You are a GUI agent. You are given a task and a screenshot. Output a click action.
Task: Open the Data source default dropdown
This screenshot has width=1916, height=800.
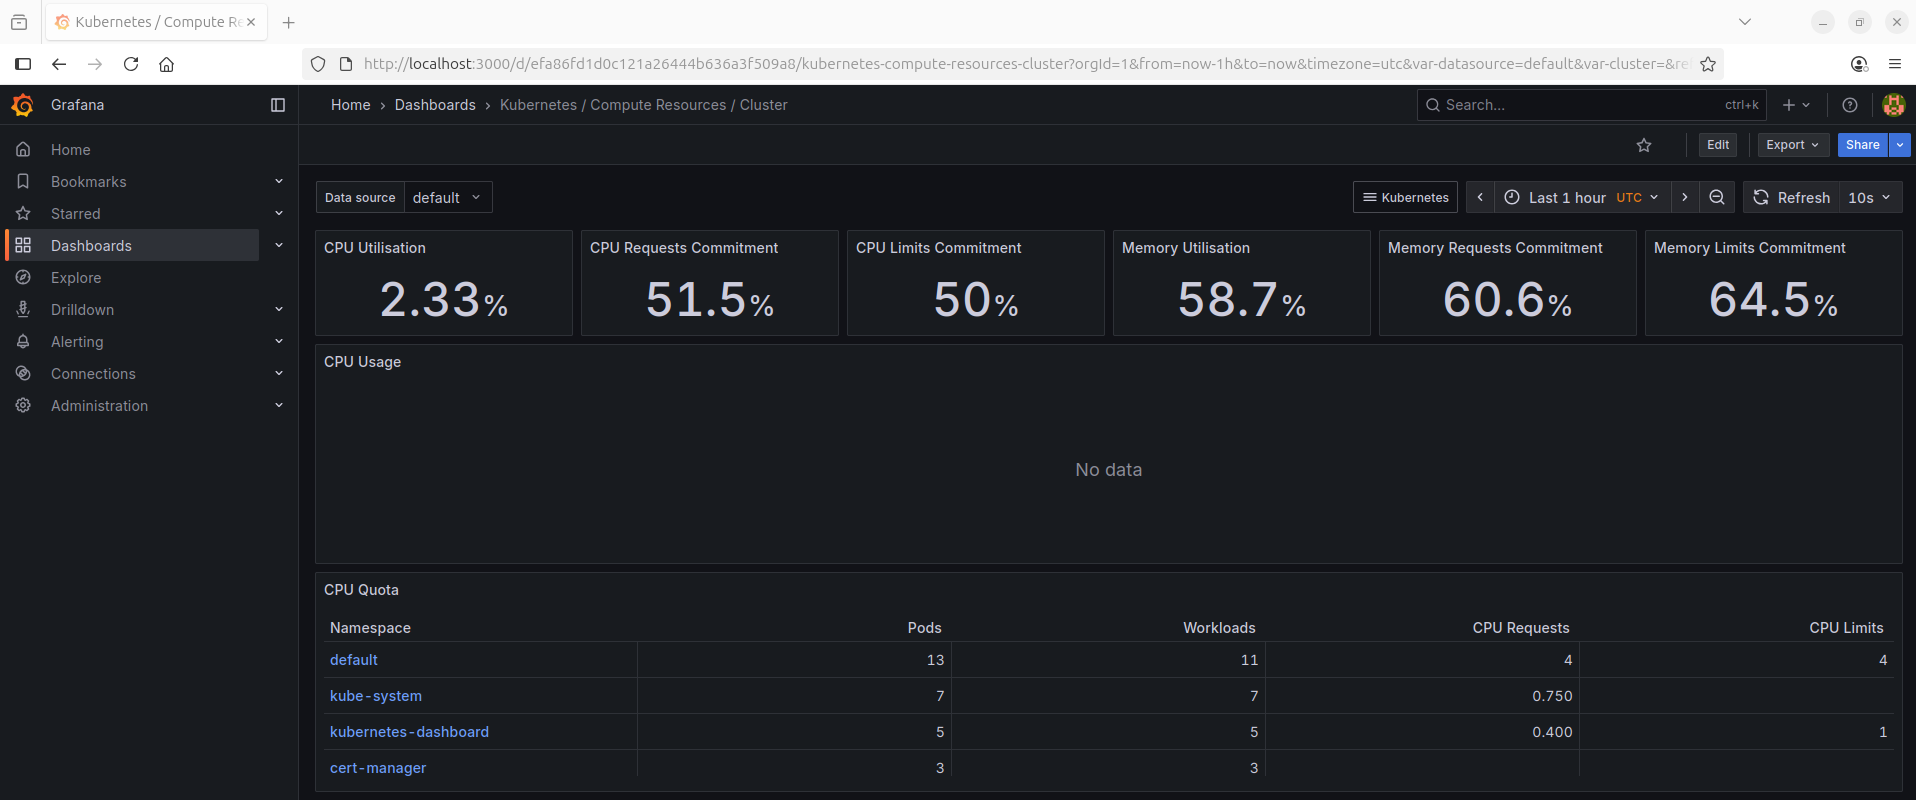coord(447,197)
